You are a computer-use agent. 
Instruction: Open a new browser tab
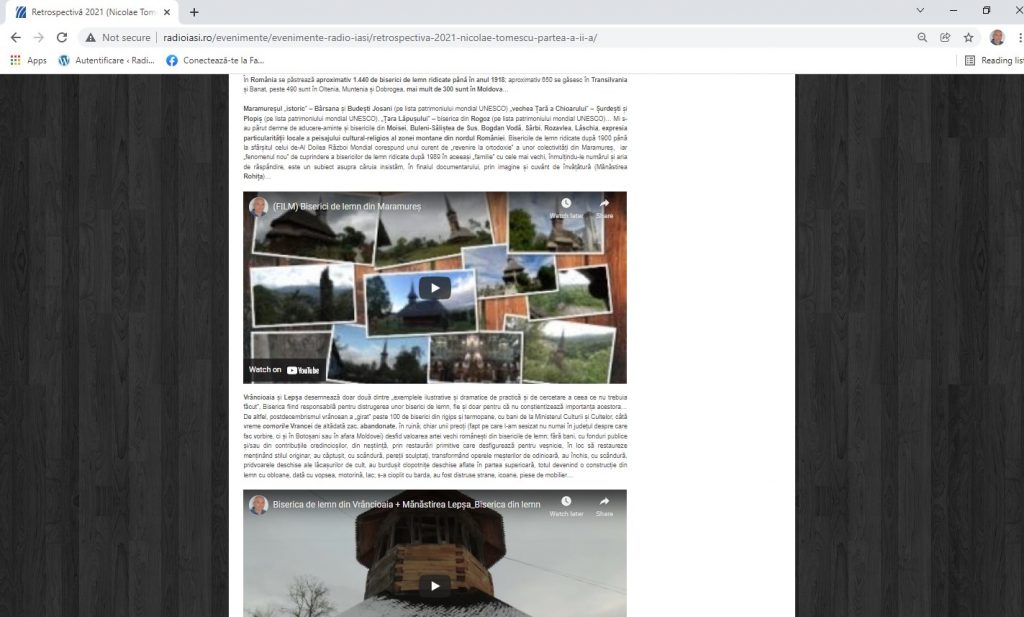pyautogui.click(x=194, y=12)
